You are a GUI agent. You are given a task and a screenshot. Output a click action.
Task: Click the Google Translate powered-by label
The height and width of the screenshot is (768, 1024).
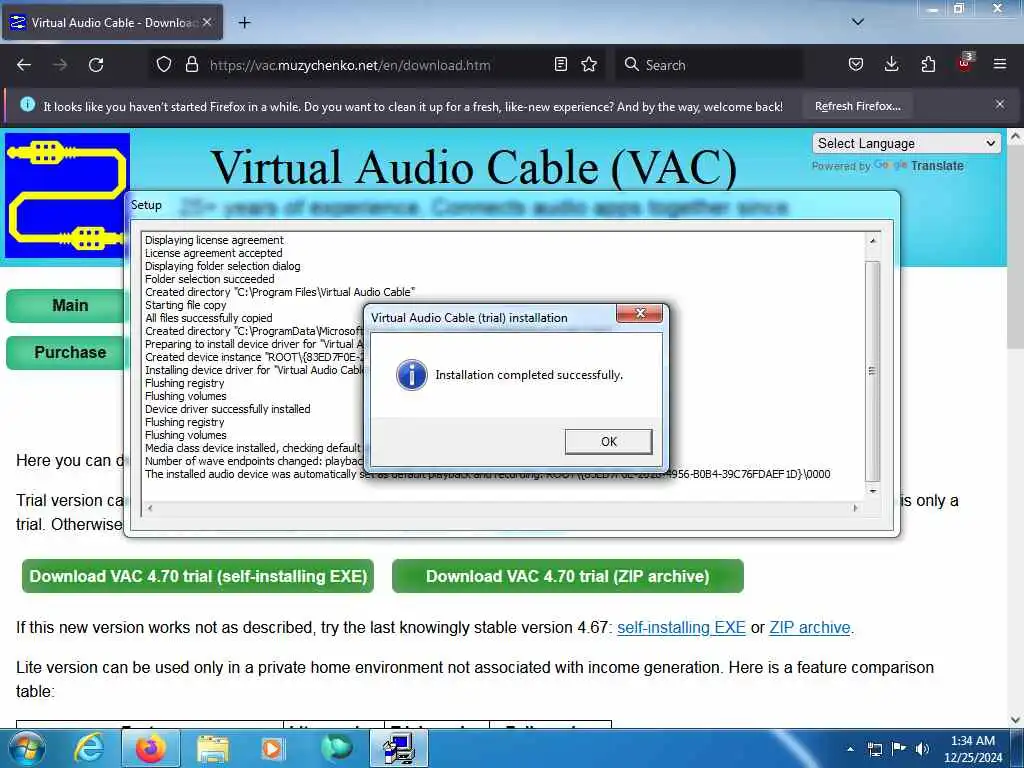[x=888, y=166]
